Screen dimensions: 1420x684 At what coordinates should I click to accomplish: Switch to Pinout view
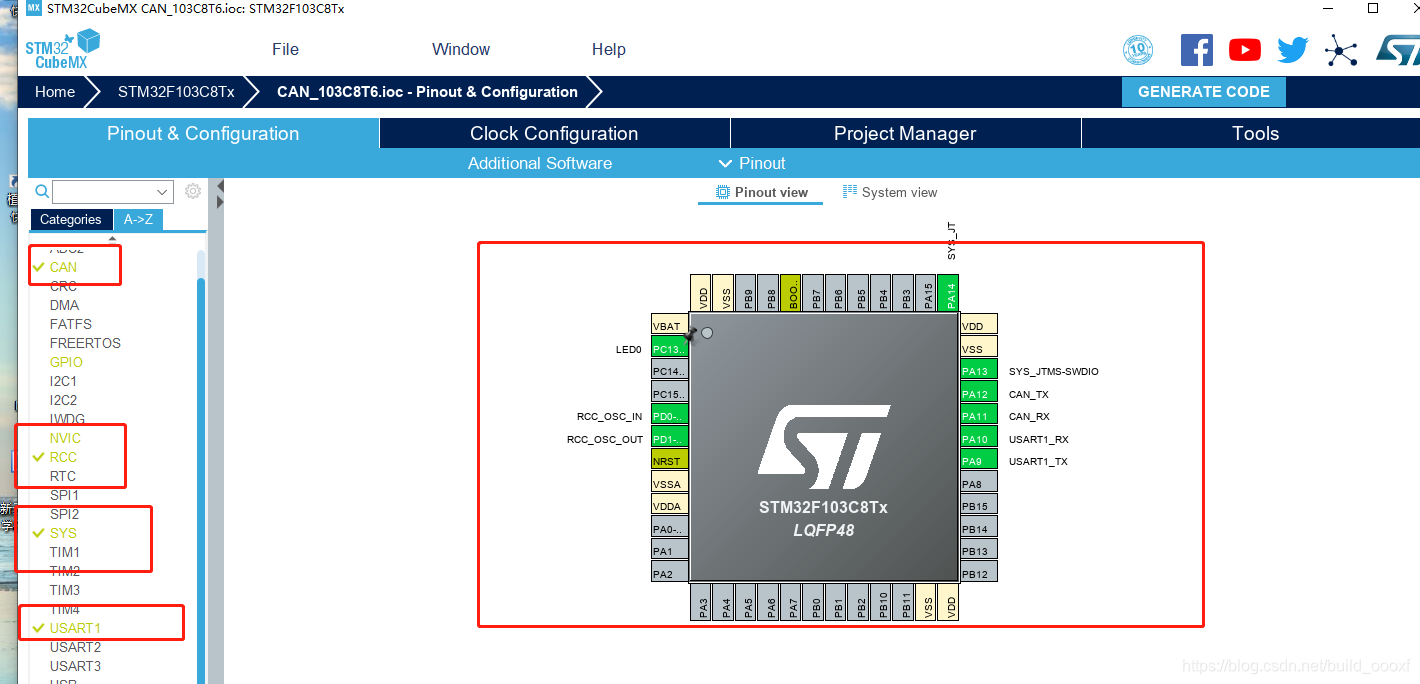coord(762,192)
